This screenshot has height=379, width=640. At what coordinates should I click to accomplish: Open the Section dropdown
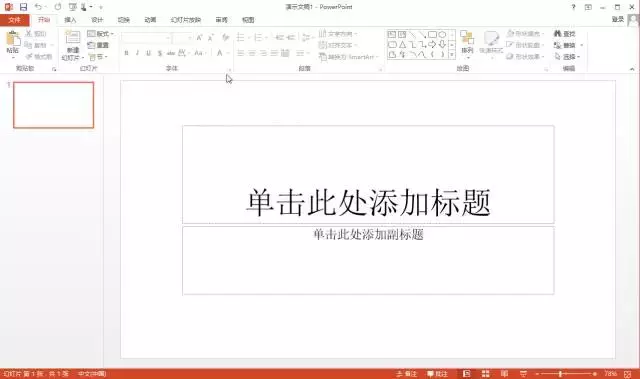[98, 56]
